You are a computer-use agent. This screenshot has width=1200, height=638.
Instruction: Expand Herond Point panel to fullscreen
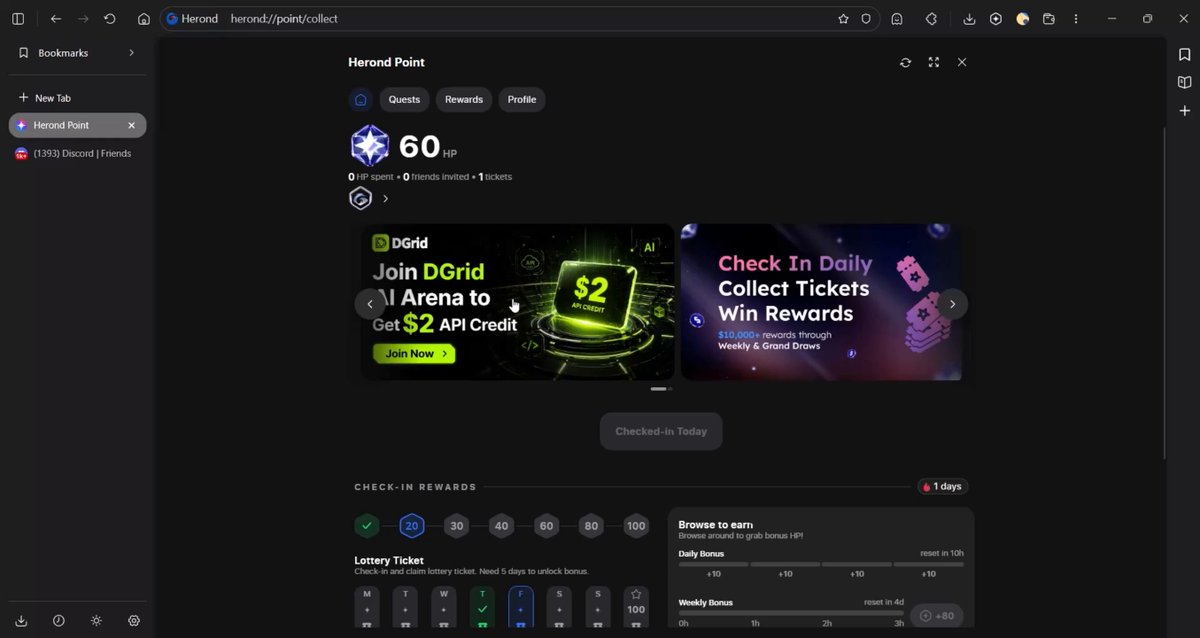coord(933,62)
